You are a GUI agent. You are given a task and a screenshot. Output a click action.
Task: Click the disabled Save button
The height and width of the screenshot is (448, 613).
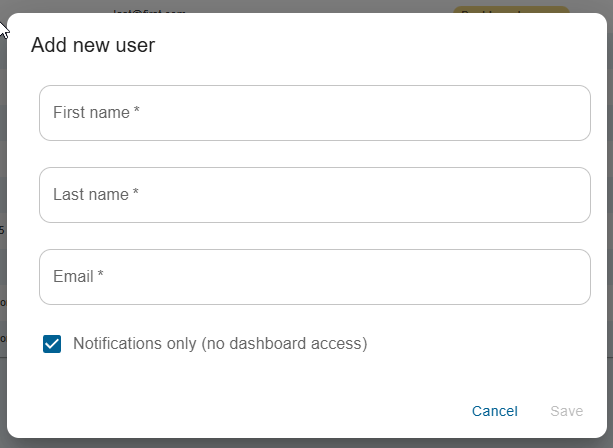[x=566, y=411]
